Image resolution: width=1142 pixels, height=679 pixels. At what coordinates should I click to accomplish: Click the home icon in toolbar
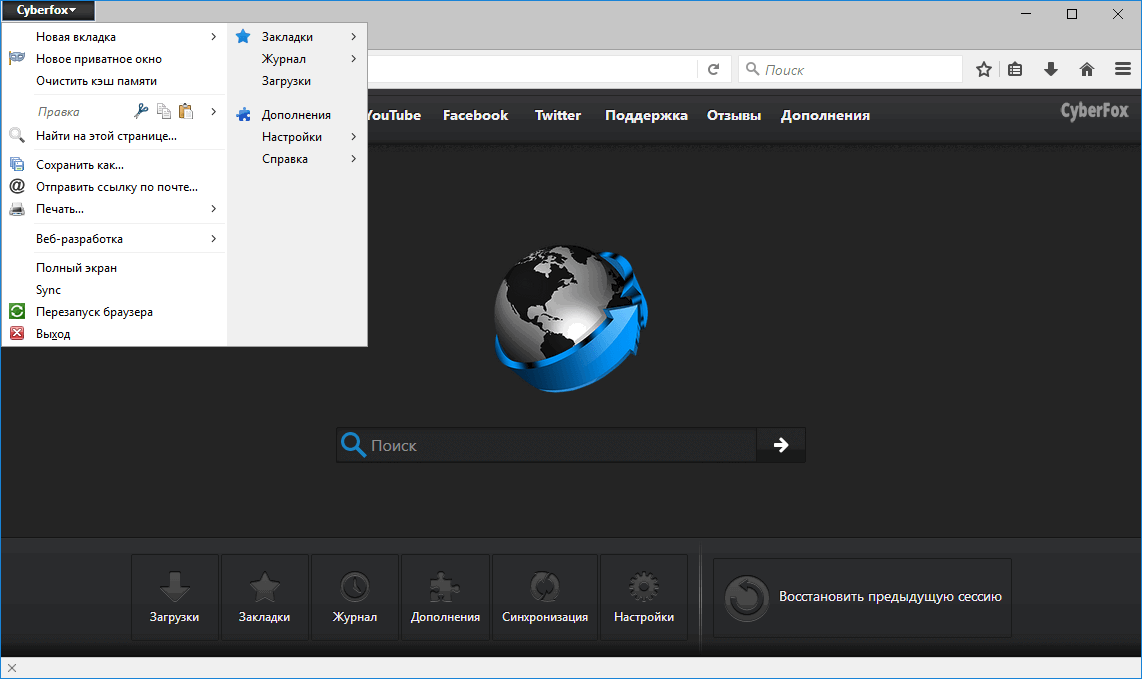(x=1087, y=69)
